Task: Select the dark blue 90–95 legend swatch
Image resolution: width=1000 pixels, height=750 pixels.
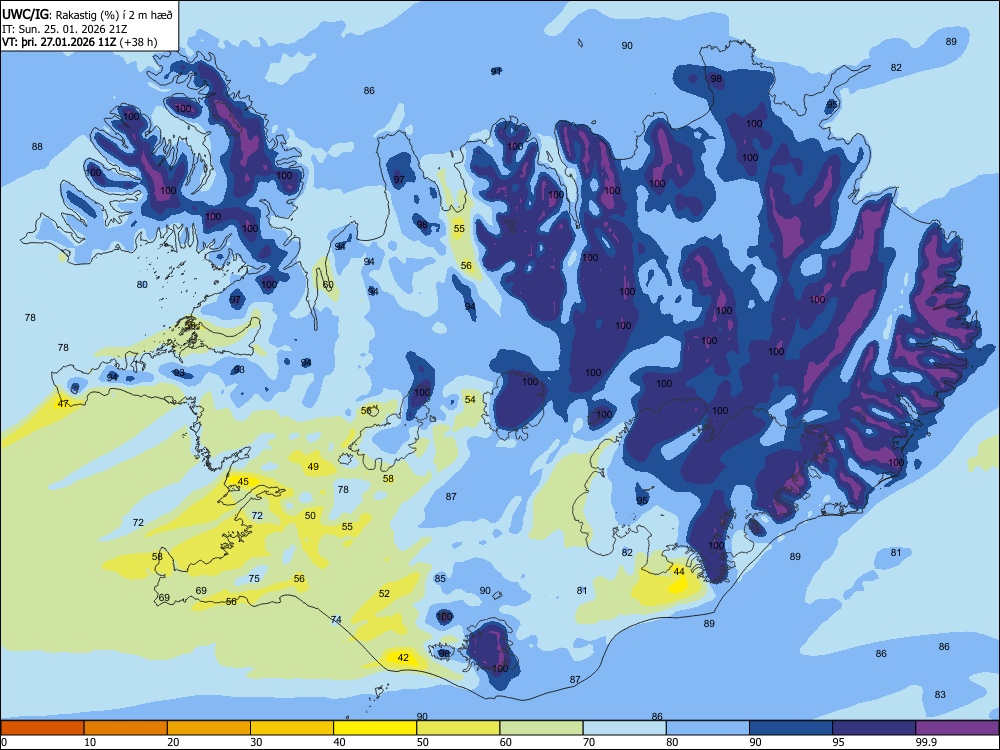Action: click(791, 728)
